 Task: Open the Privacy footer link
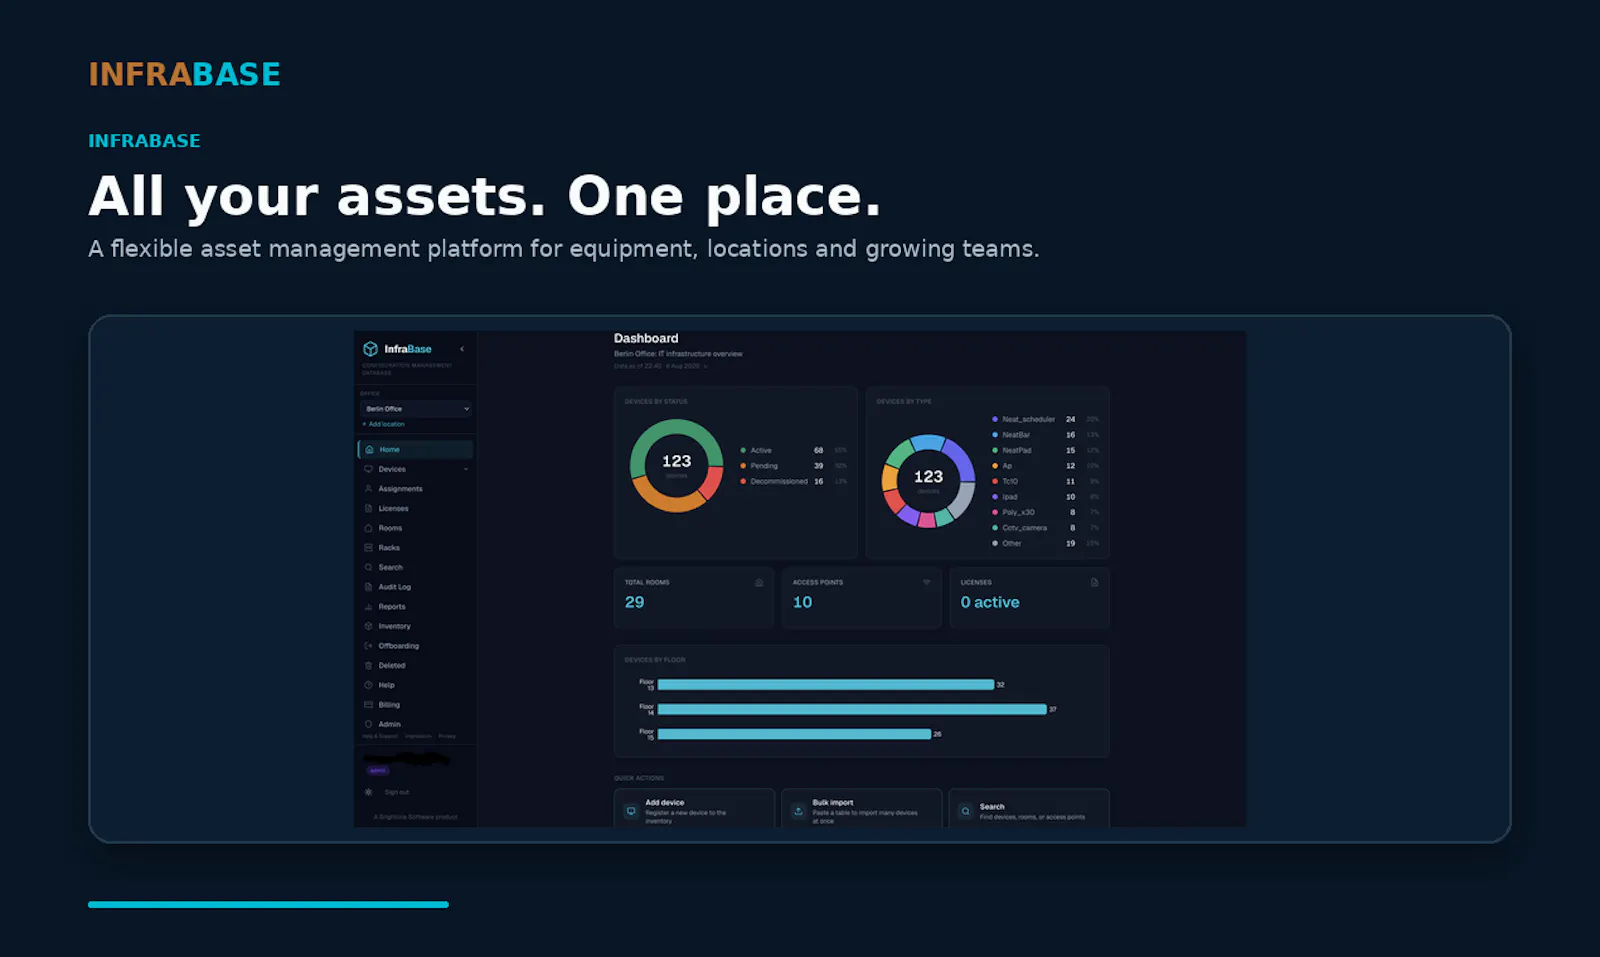(x=447, y=736)
